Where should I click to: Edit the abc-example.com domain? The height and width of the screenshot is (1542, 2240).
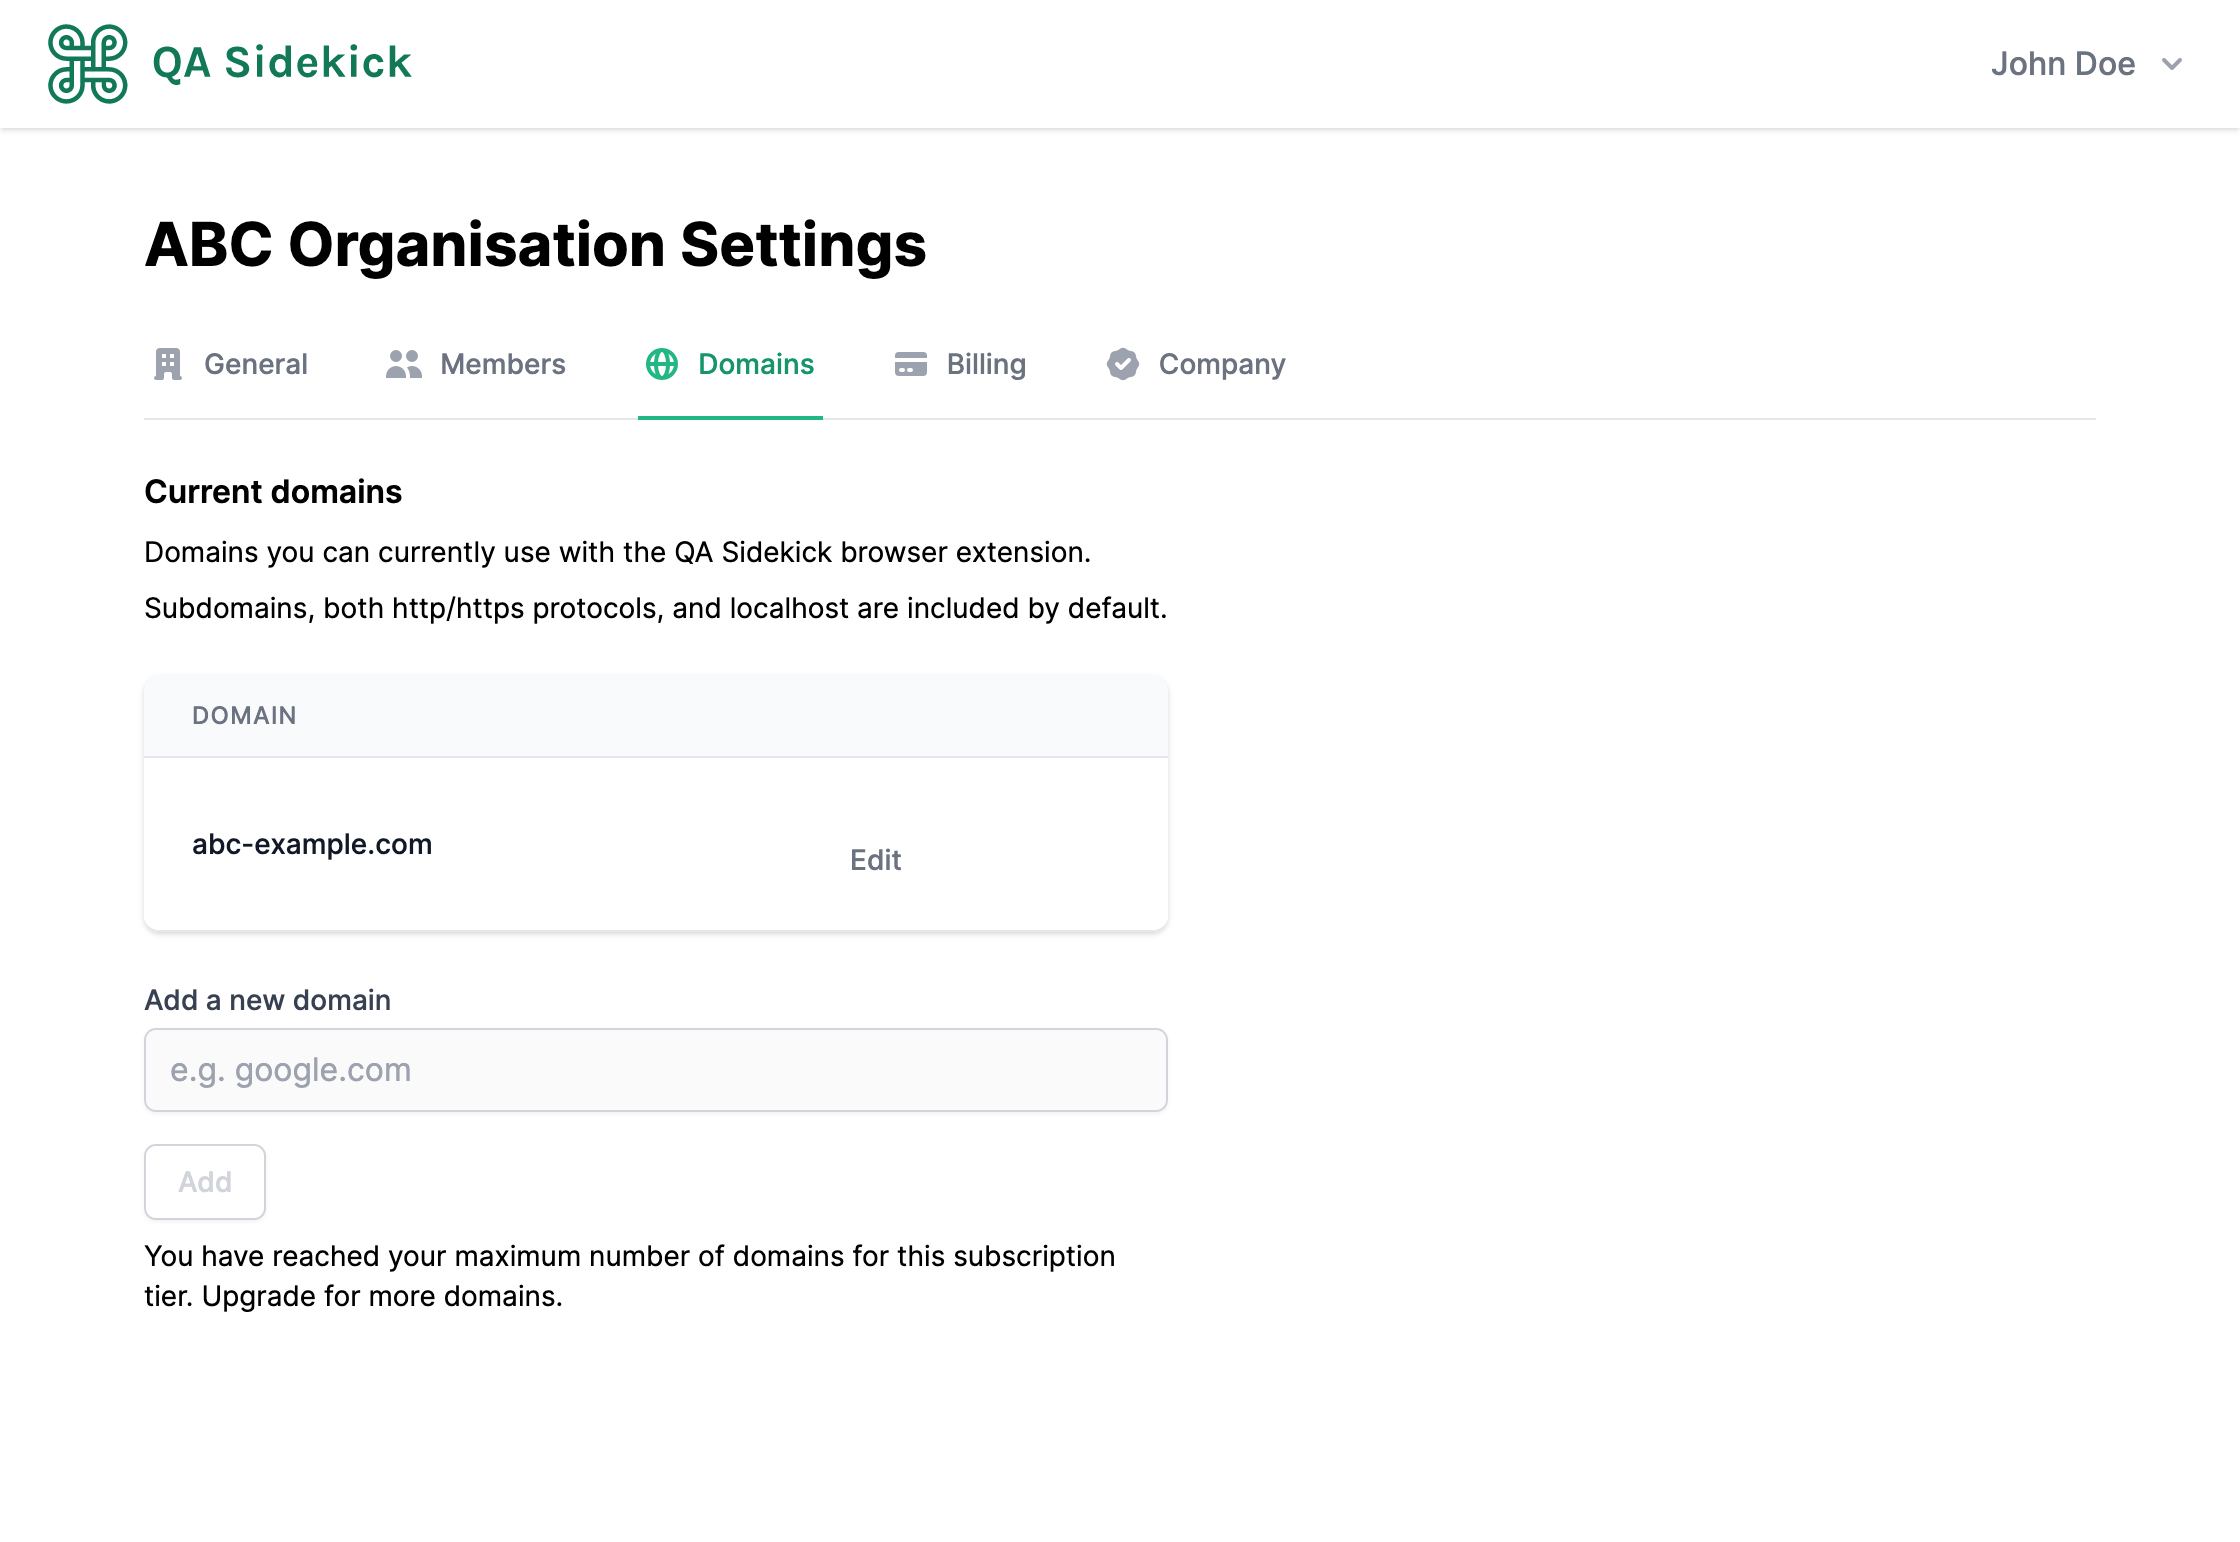(x=876, y=860)
